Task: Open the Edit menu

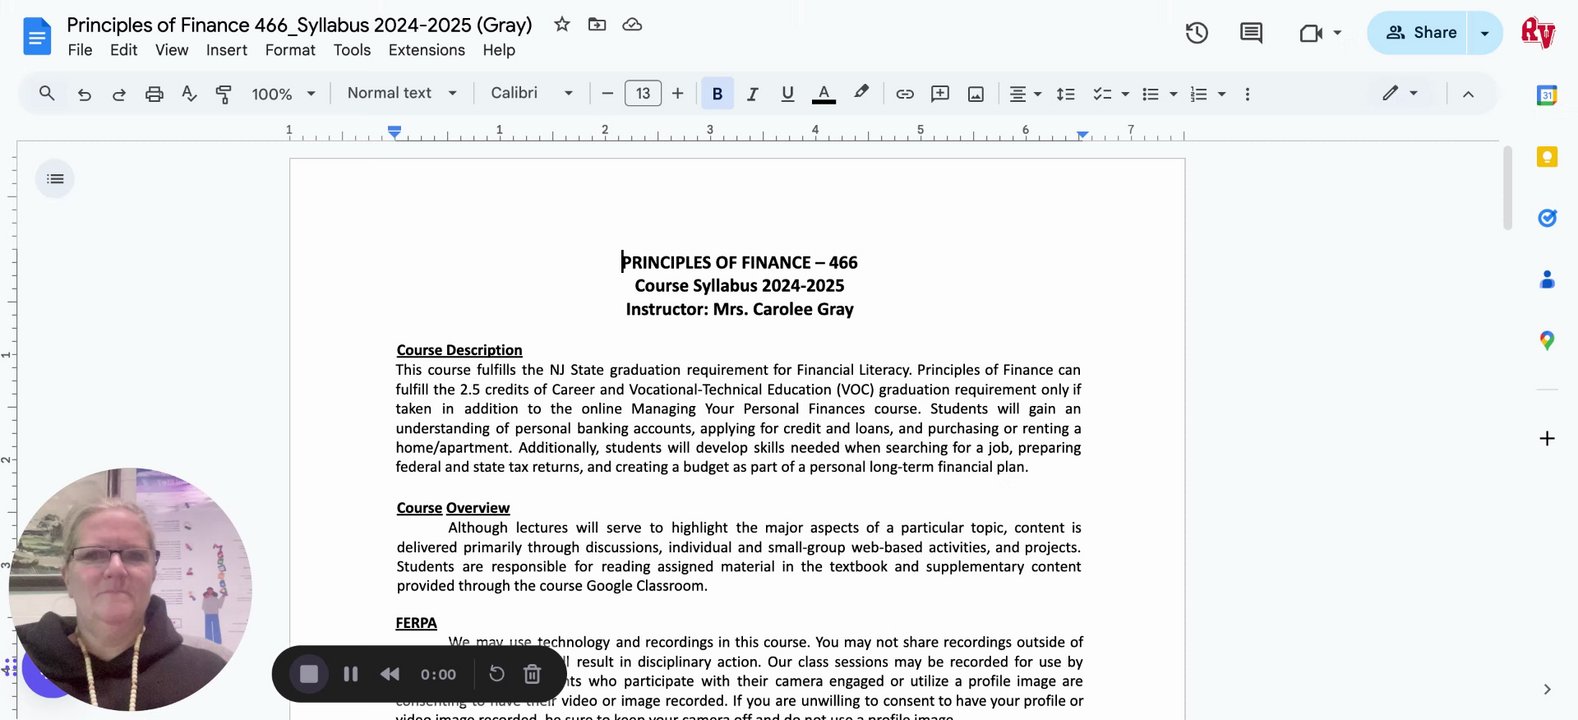Action: pos(124,50)
